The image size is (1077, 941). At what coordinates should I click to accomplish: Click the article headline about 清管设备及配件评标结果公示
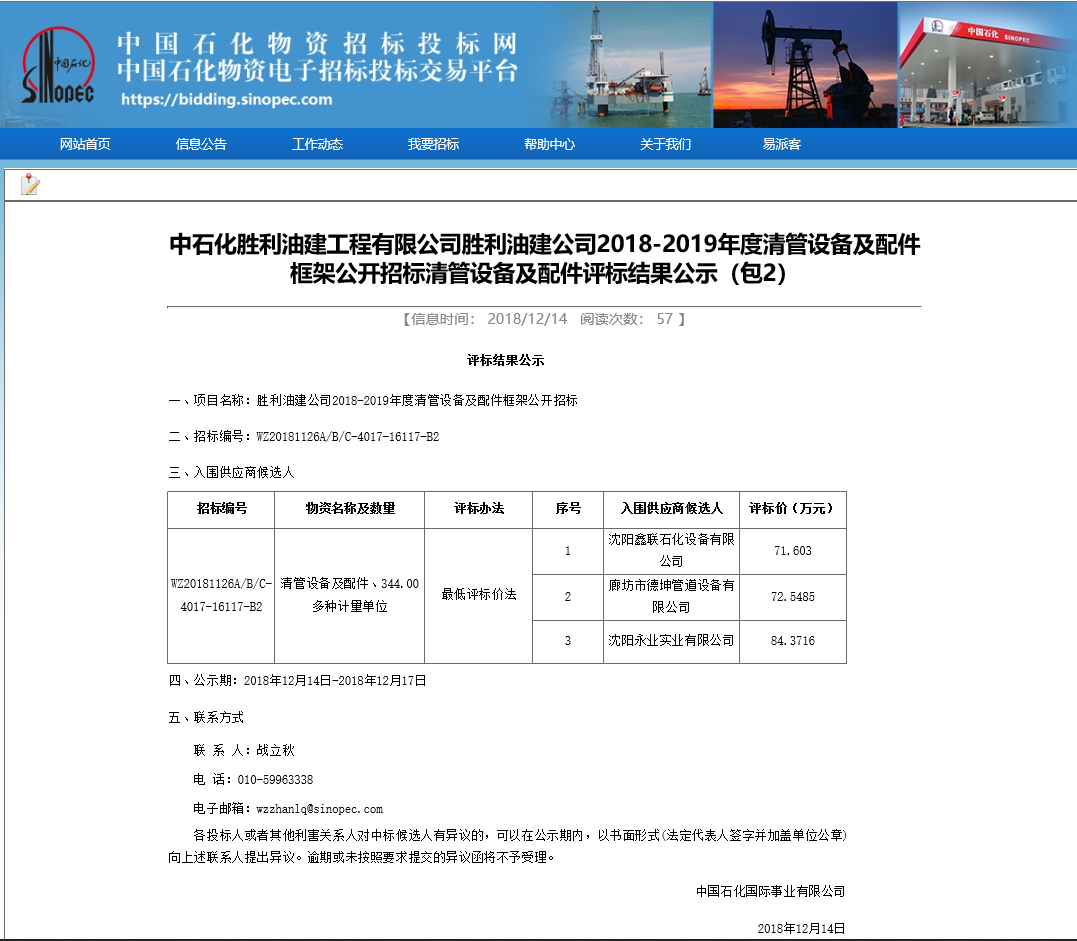544,258
